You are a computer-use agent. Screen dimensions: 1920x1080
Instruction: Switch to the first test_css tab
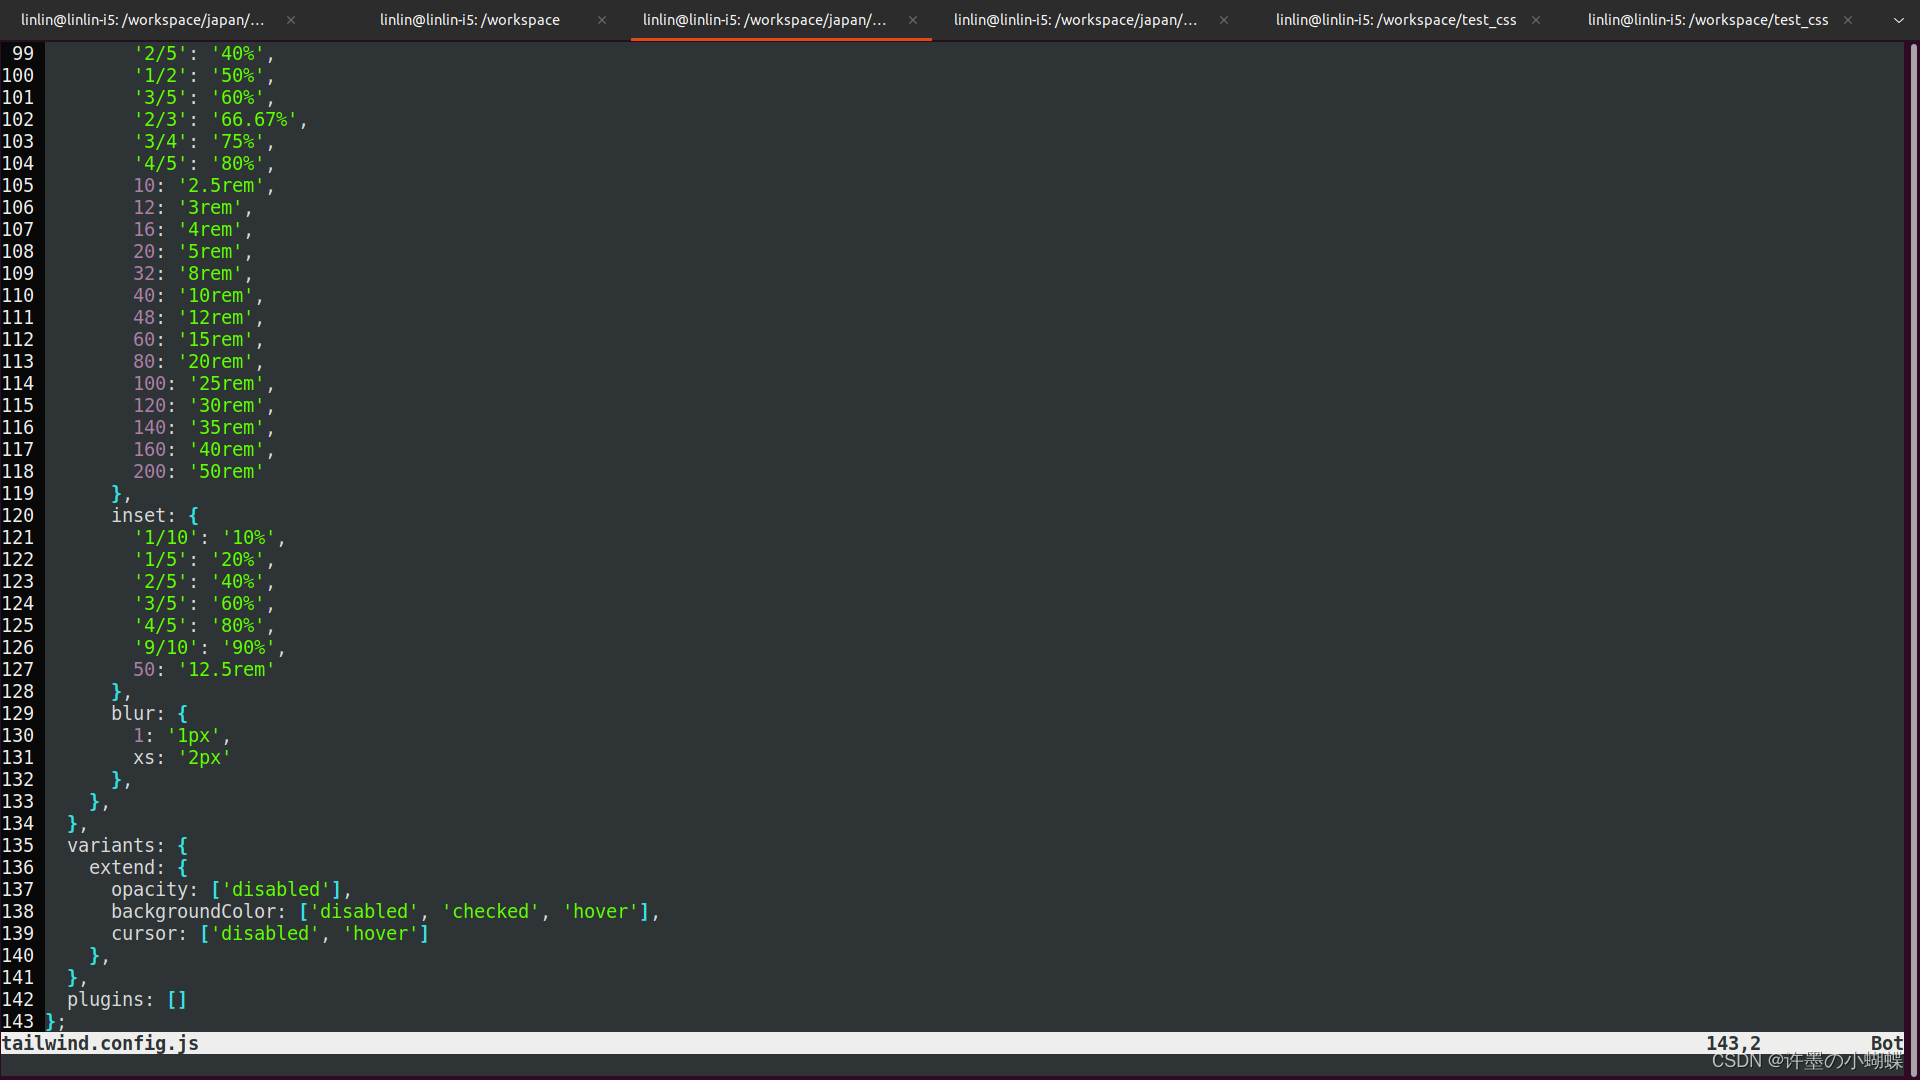coord(1395,20)
